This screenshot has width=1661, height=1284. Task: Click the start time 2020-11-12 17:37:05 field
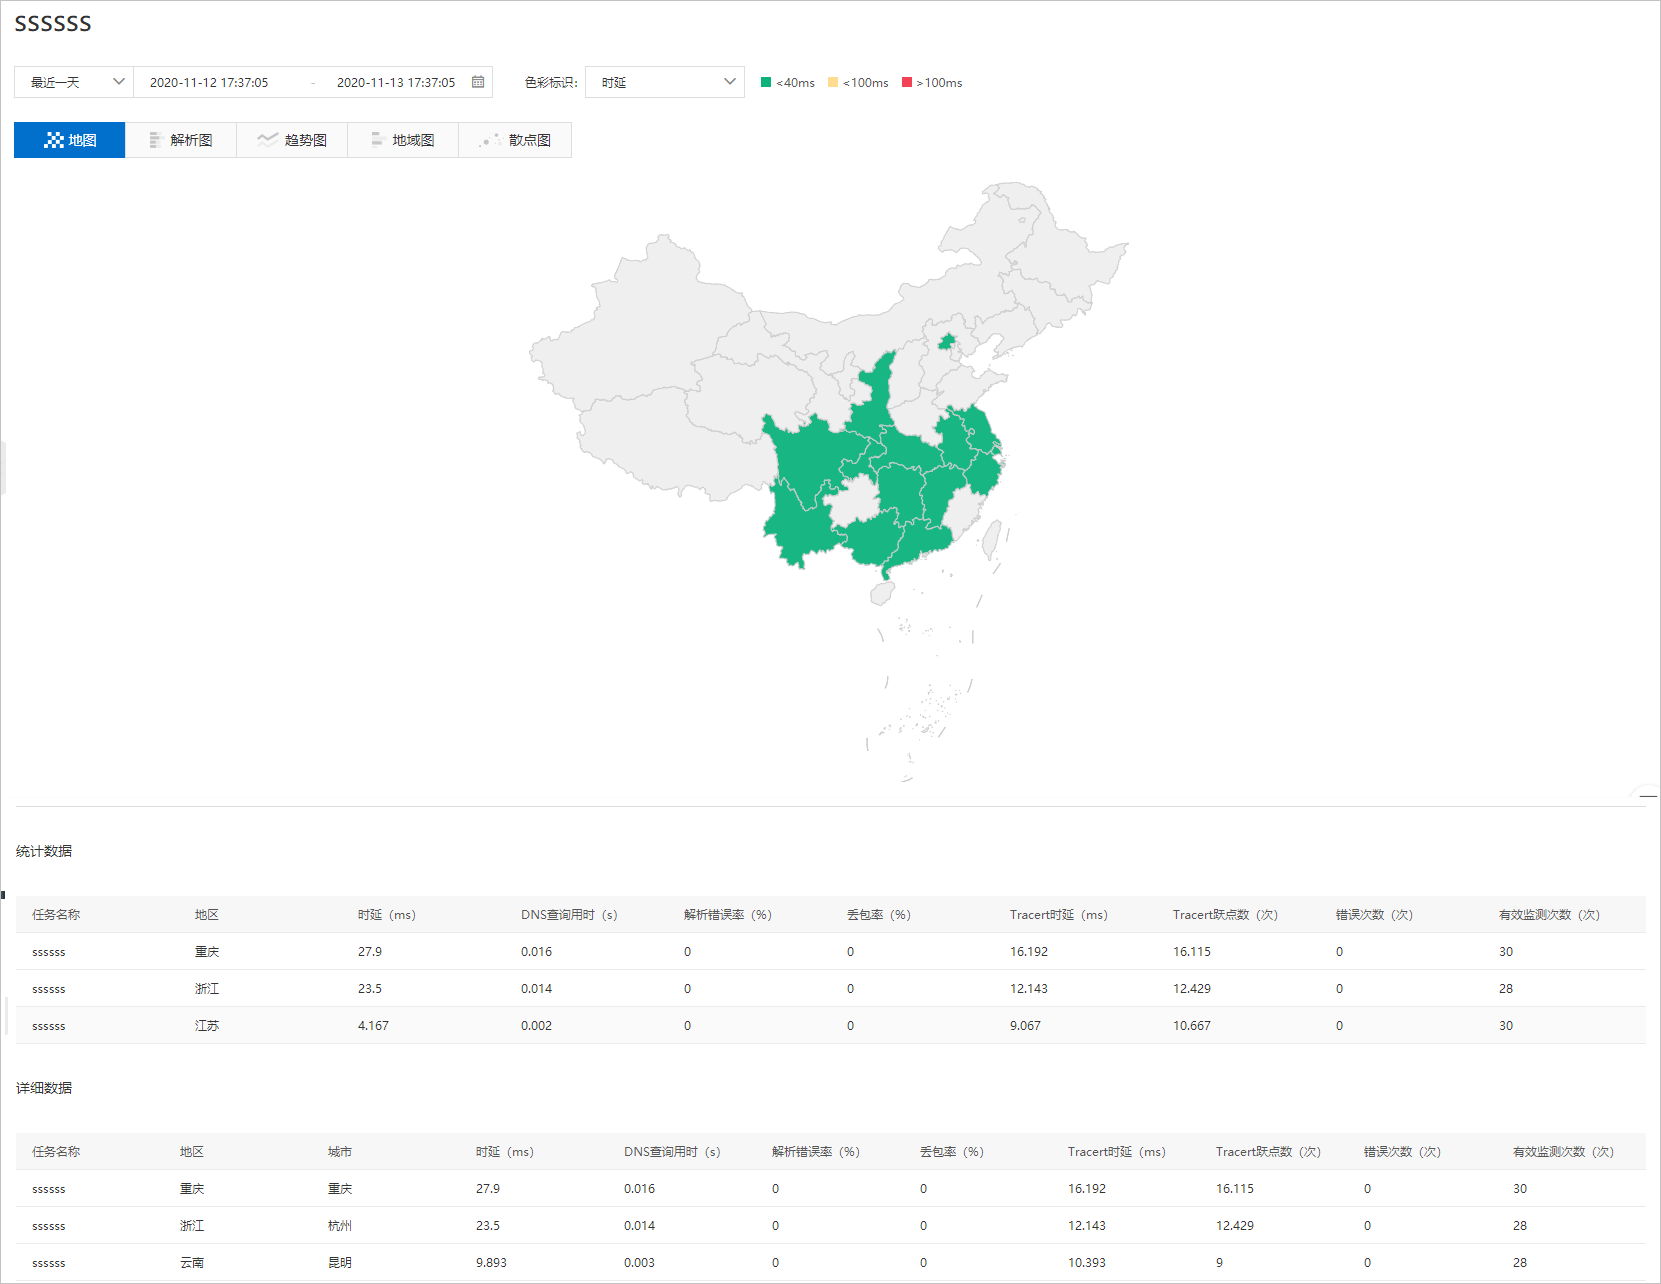pos(209,83)
